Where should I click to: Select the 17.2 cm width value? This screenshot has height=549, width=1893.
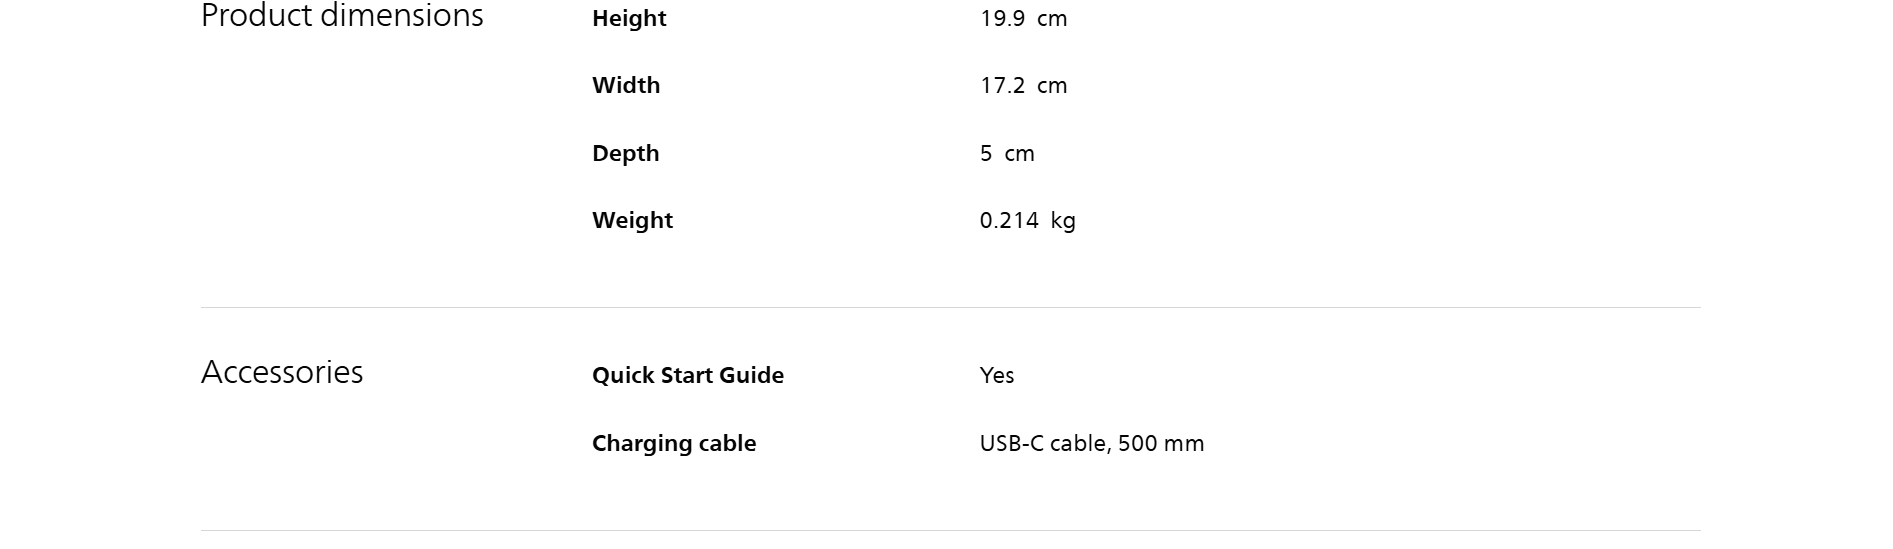coord(1023,86)
